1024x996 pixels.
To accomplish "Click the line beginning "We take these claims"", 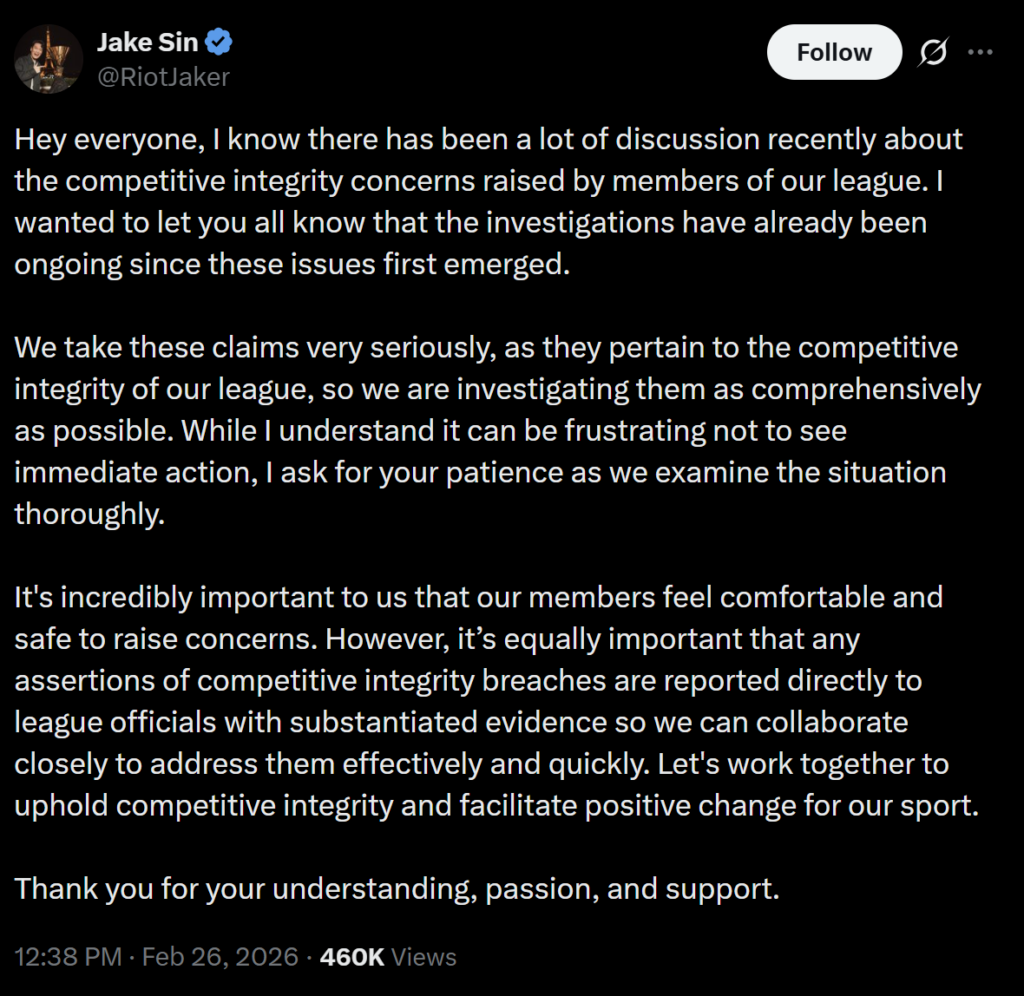I will 486,347.
